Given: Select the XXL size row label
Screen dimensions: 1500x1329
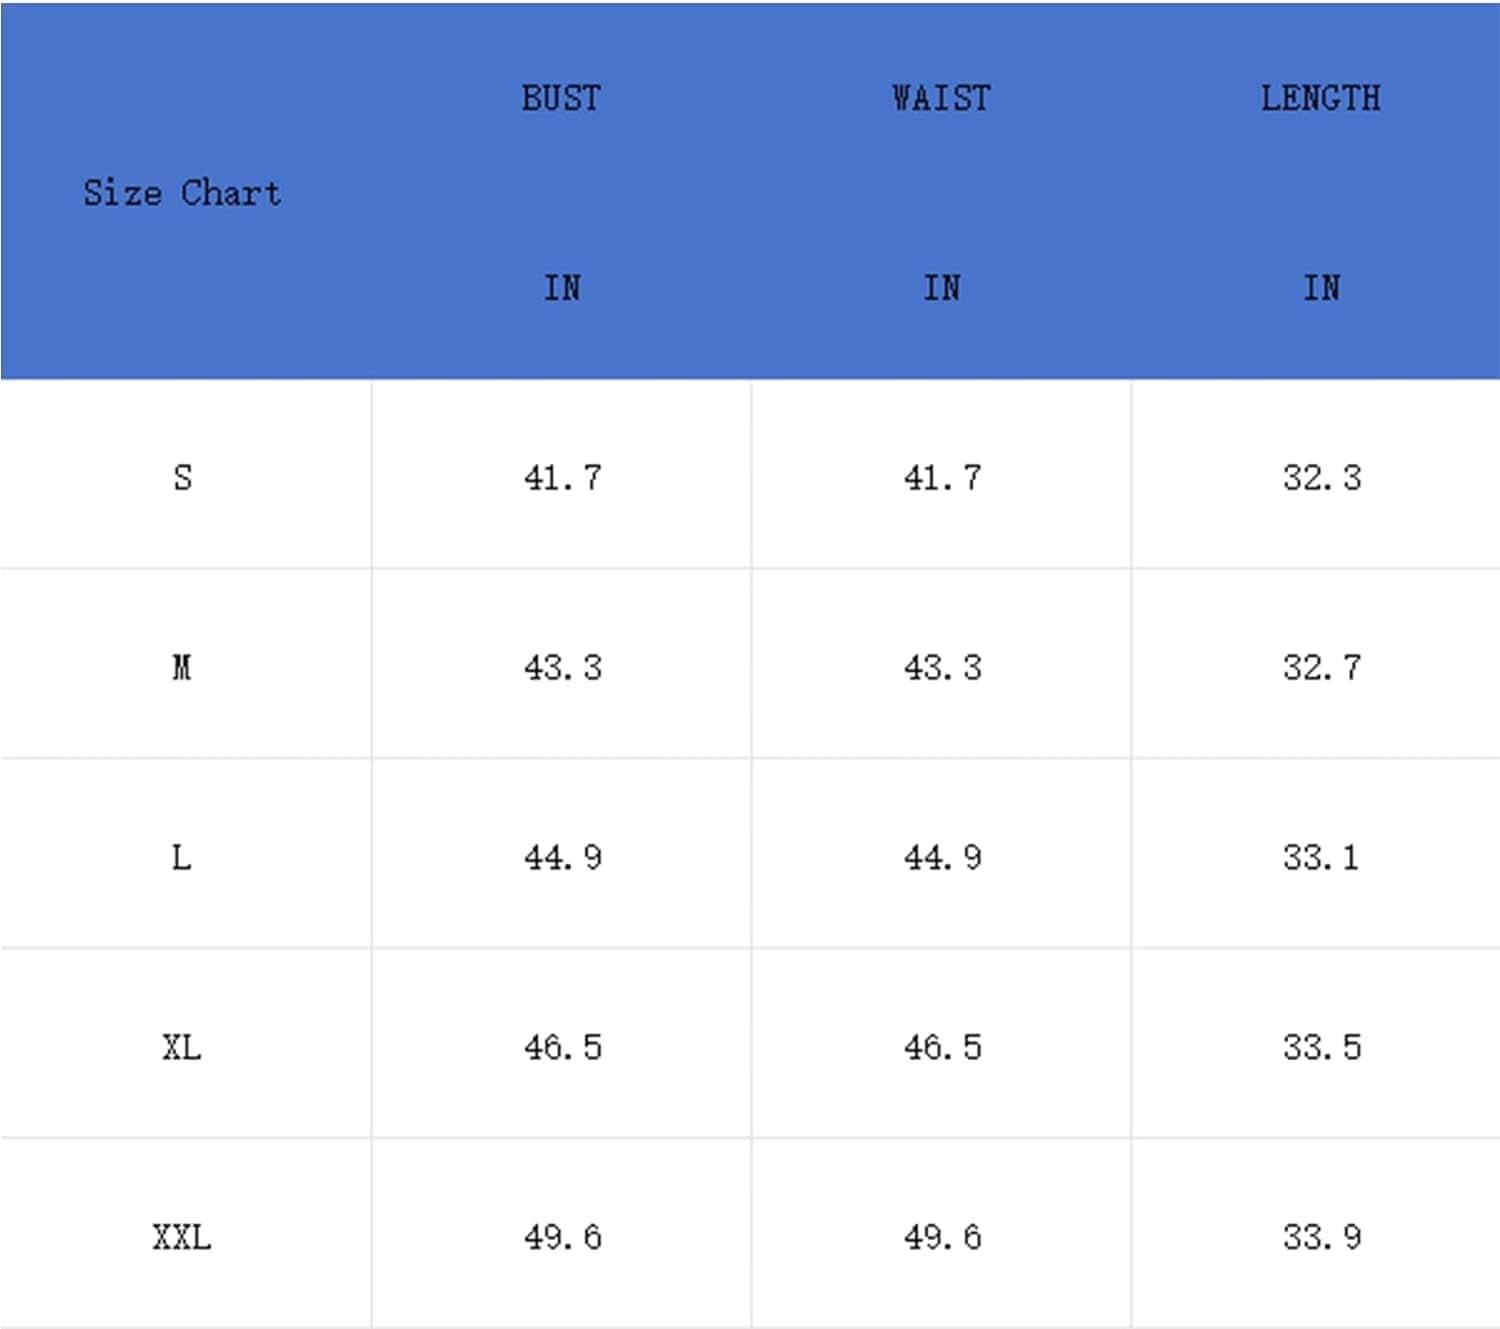Looking at the screenshot, I should (182, 1237).
